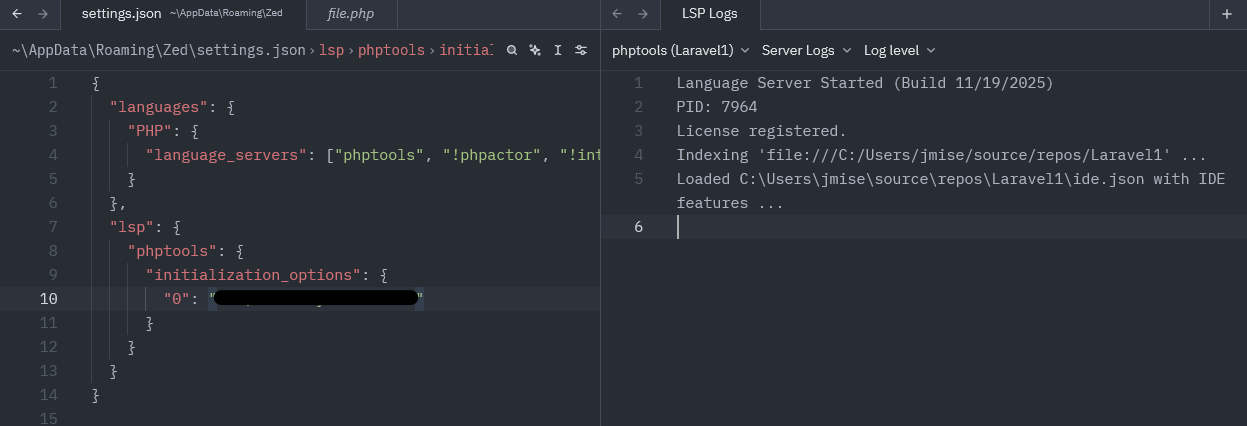Navigate back in LSP Logs pane
This screenshot has height=426, width=1247.
[618, 14]
